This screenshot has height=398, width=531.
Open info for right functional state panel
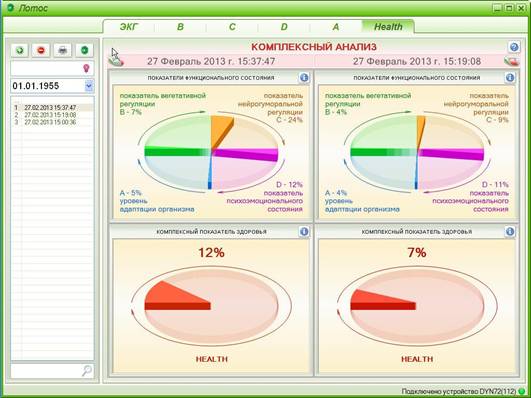510,78
